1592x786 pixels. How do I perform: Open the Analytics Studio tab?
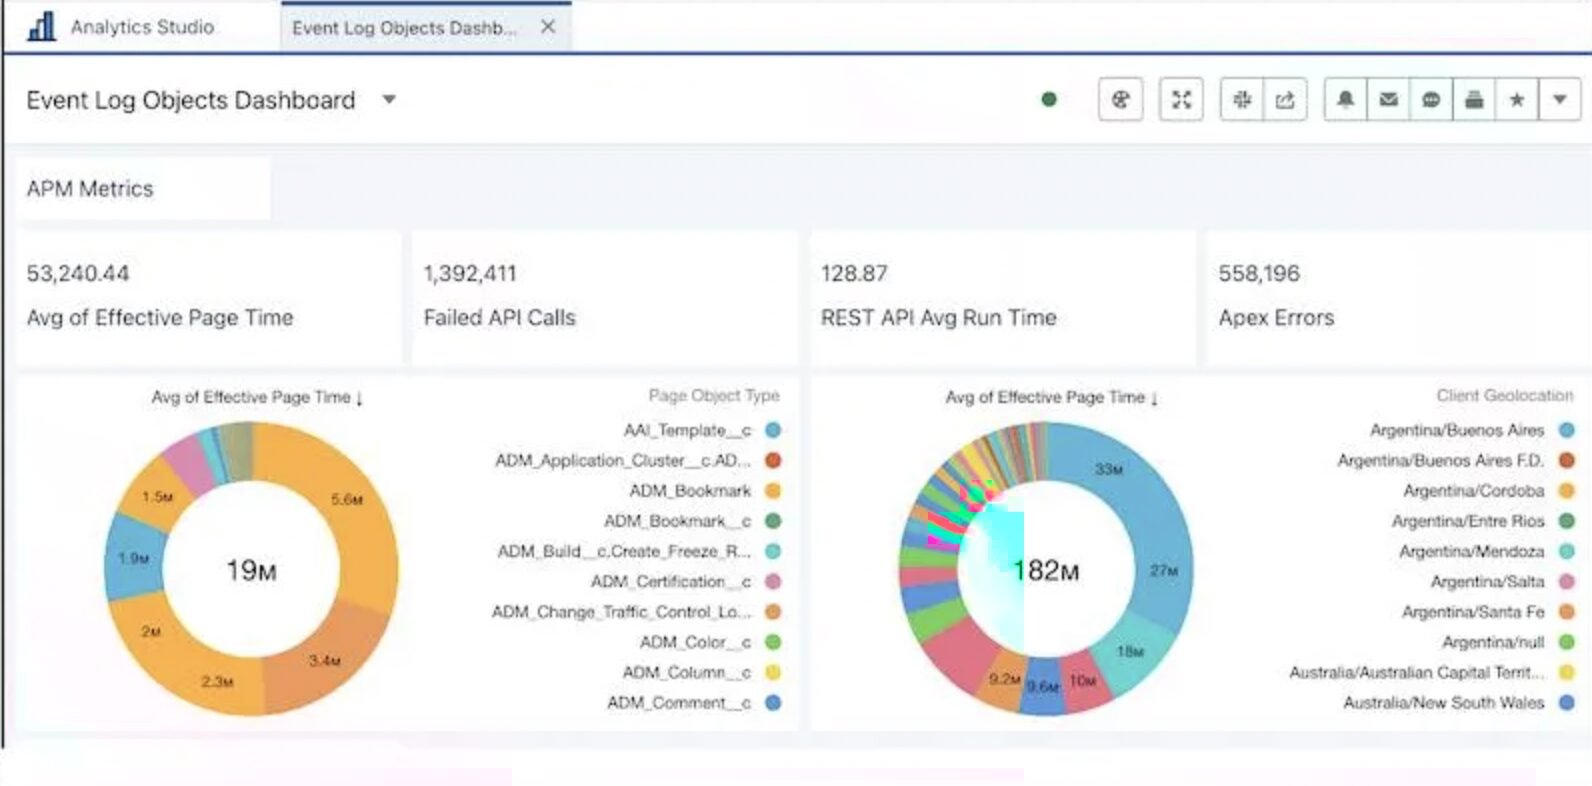[x=141, y=27]
